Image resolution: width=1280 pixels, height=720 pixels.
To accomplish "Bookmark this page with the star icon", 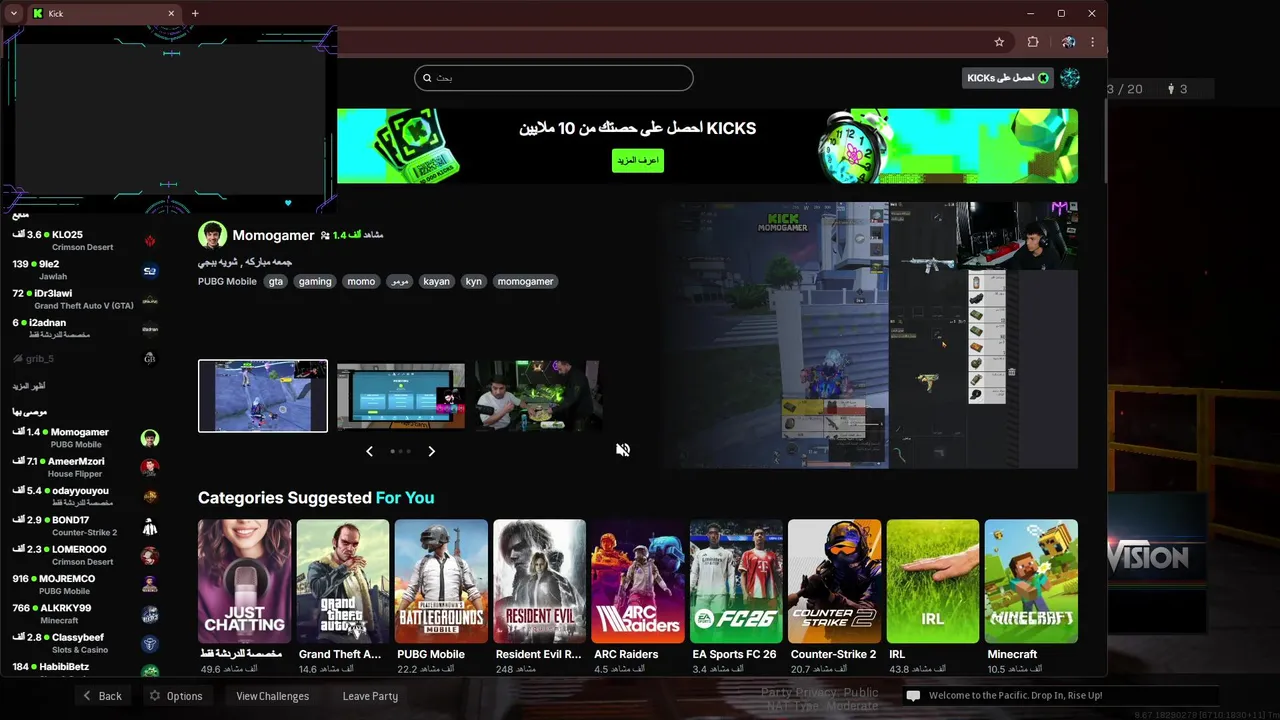I will [x=999, y=42].
